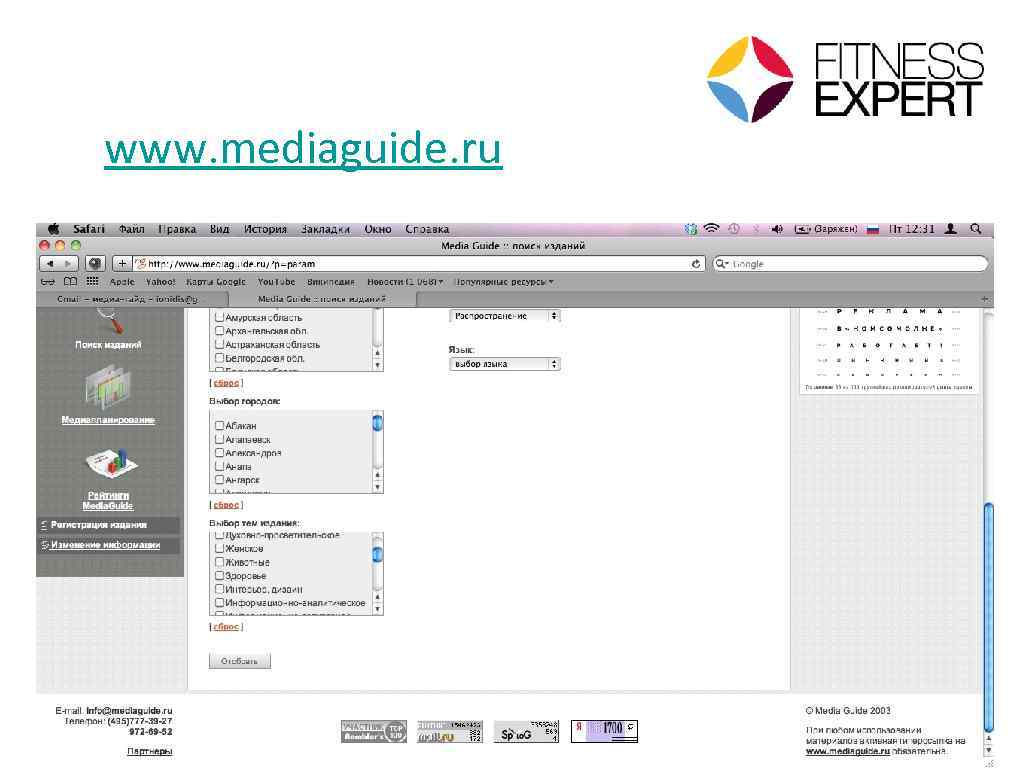Click Изменение информации sidebar link
Screen dimensions: 1024x768
pyautogui.click(x=104, y=545)
